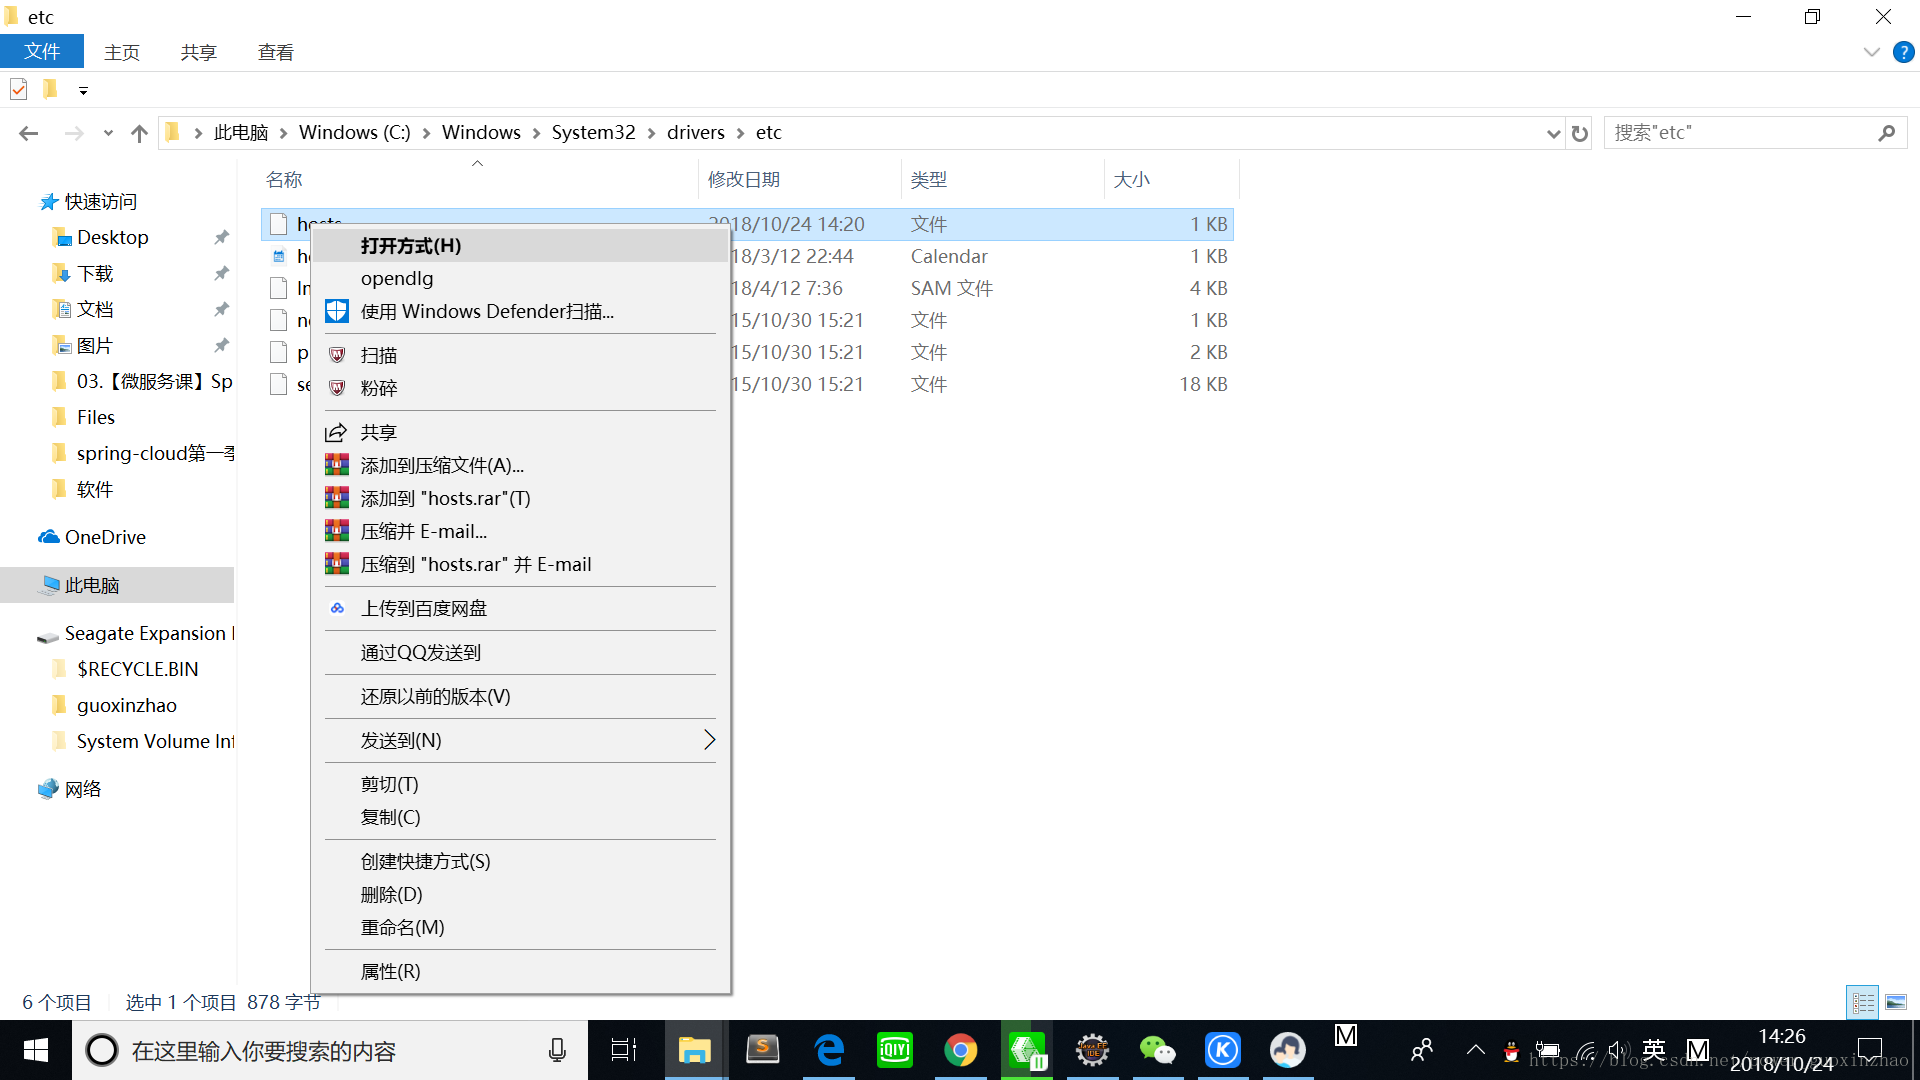Open the gear-shaped IDE app on taskbar
Screen dimensions: 1920x1080
click(x=1092, y=1050)
